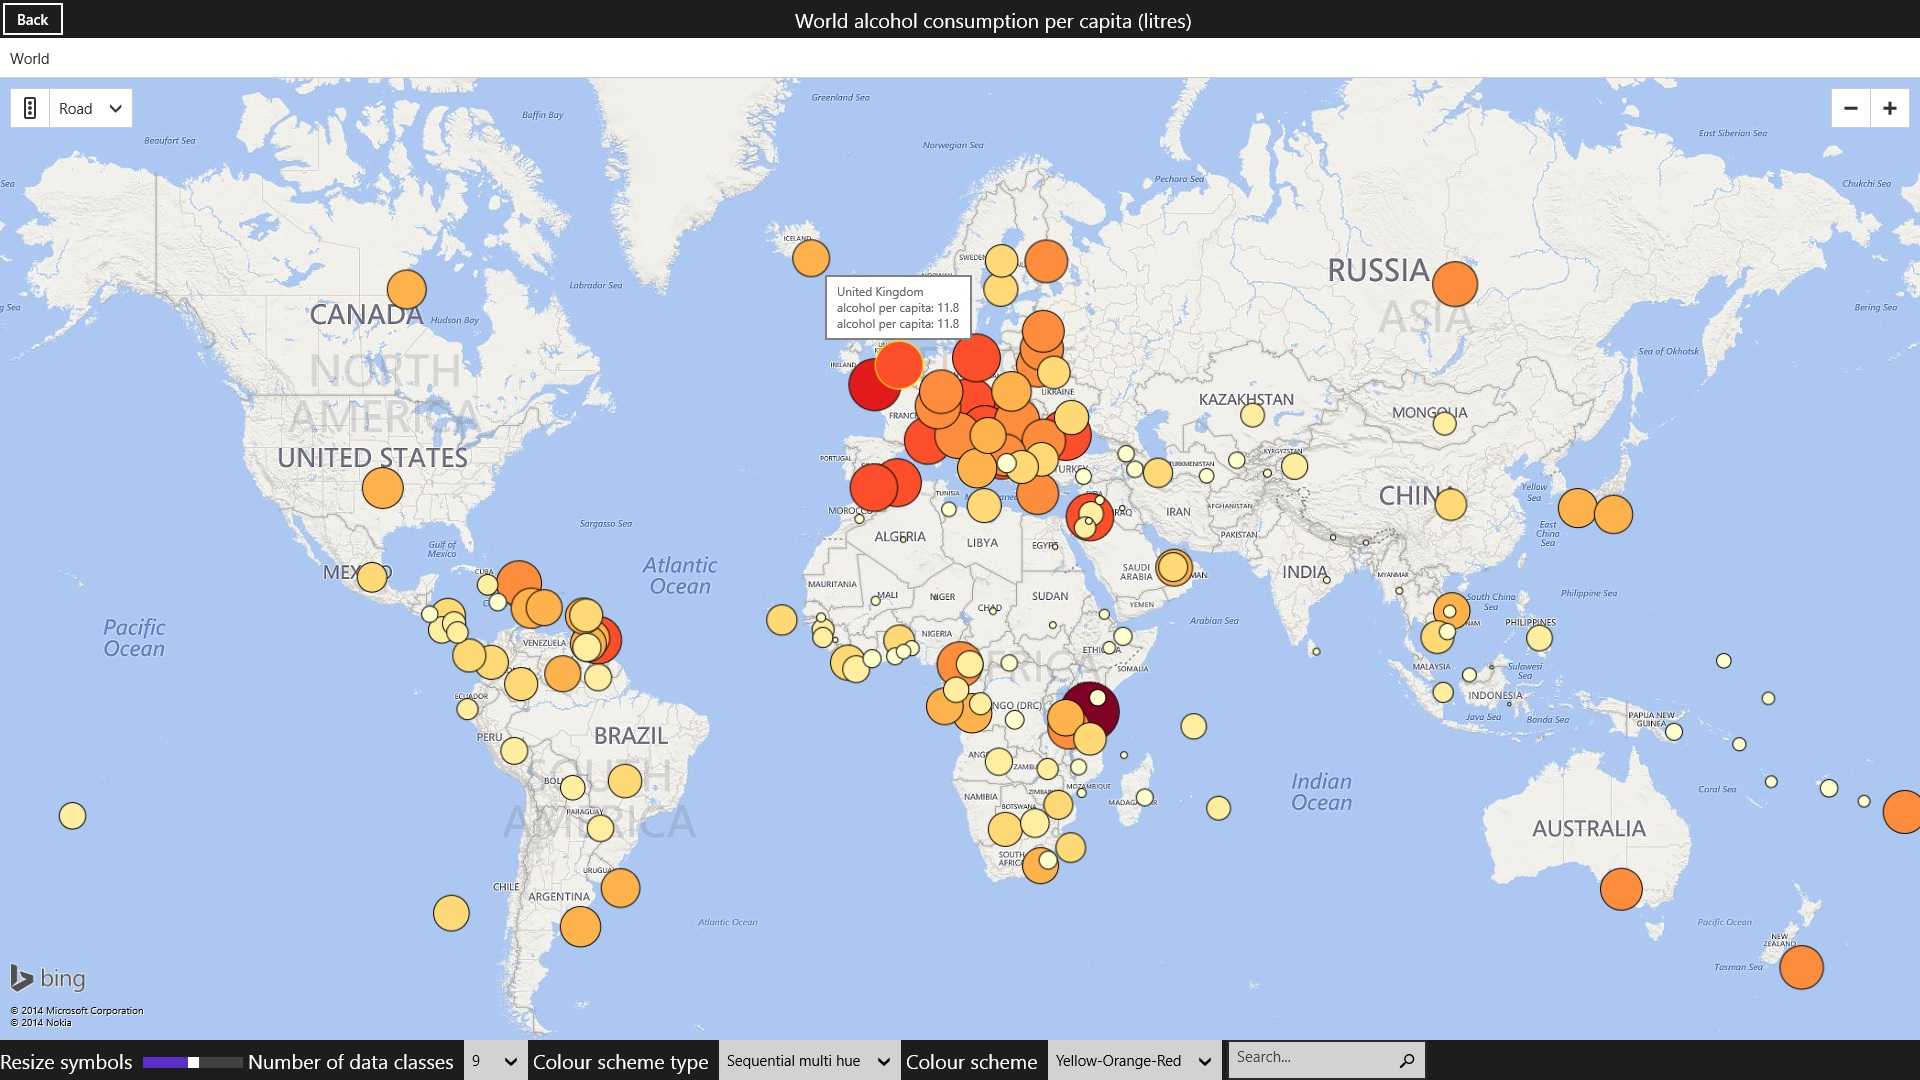Click the New Zealand data circle
The image size is (1920, 1080).
[1801, 967]
